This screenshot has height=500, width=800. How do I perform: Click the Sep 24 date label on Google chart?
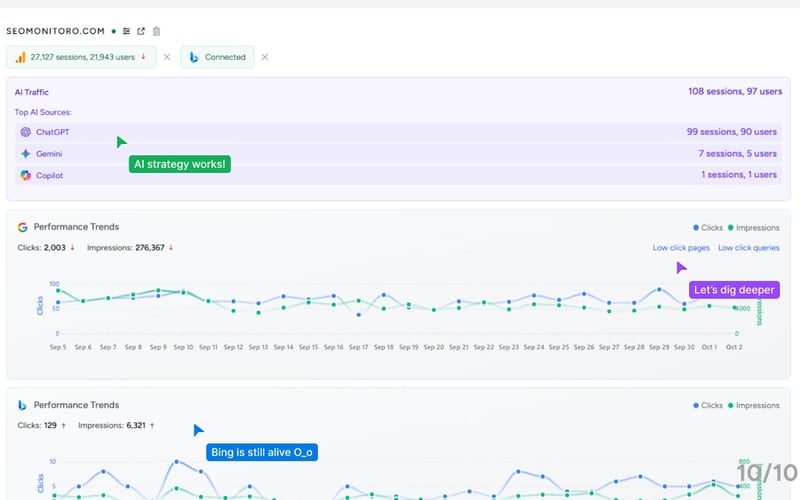pos(534,347)
